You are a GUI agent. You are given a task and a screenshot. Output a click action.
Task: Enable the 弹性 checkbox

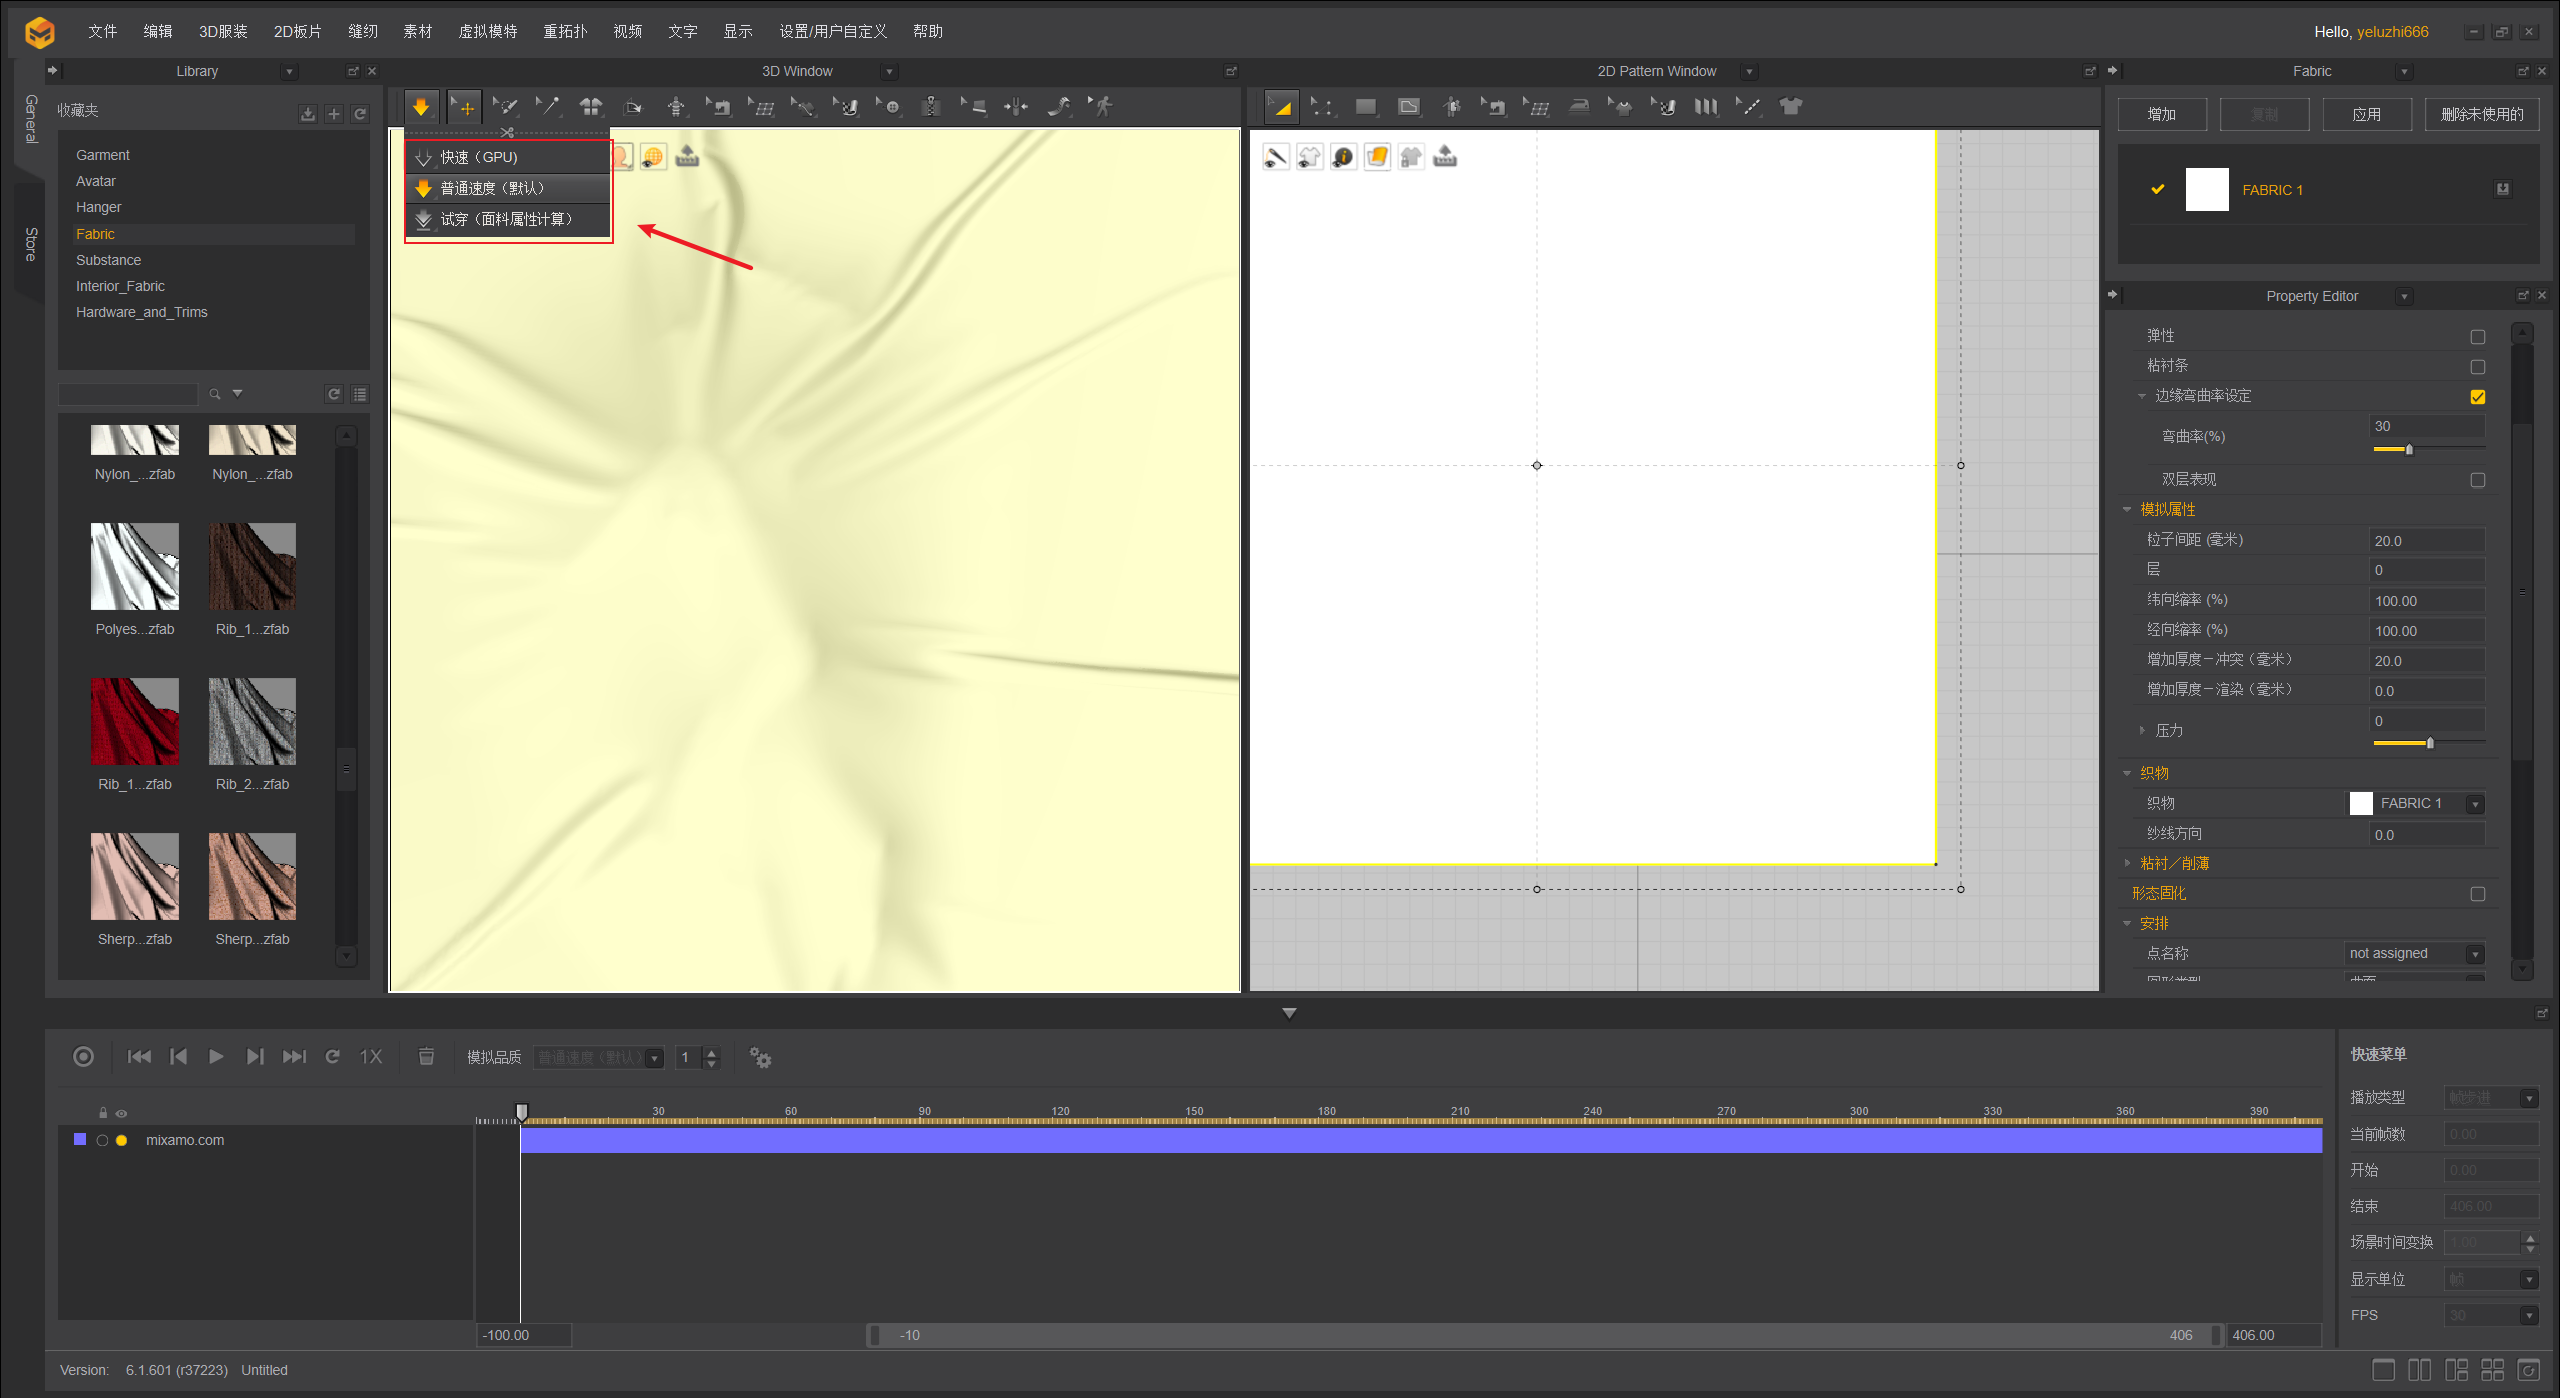pos(2477,337)
